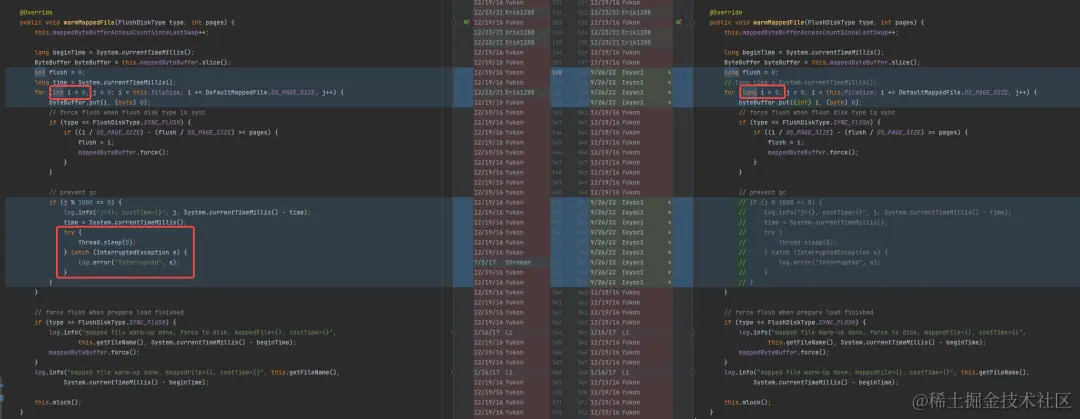1080x419 pixels.
Task: Click 'byteBuffer.put(i, (byte) 0);' in left pane
Action: coord(99,102)
